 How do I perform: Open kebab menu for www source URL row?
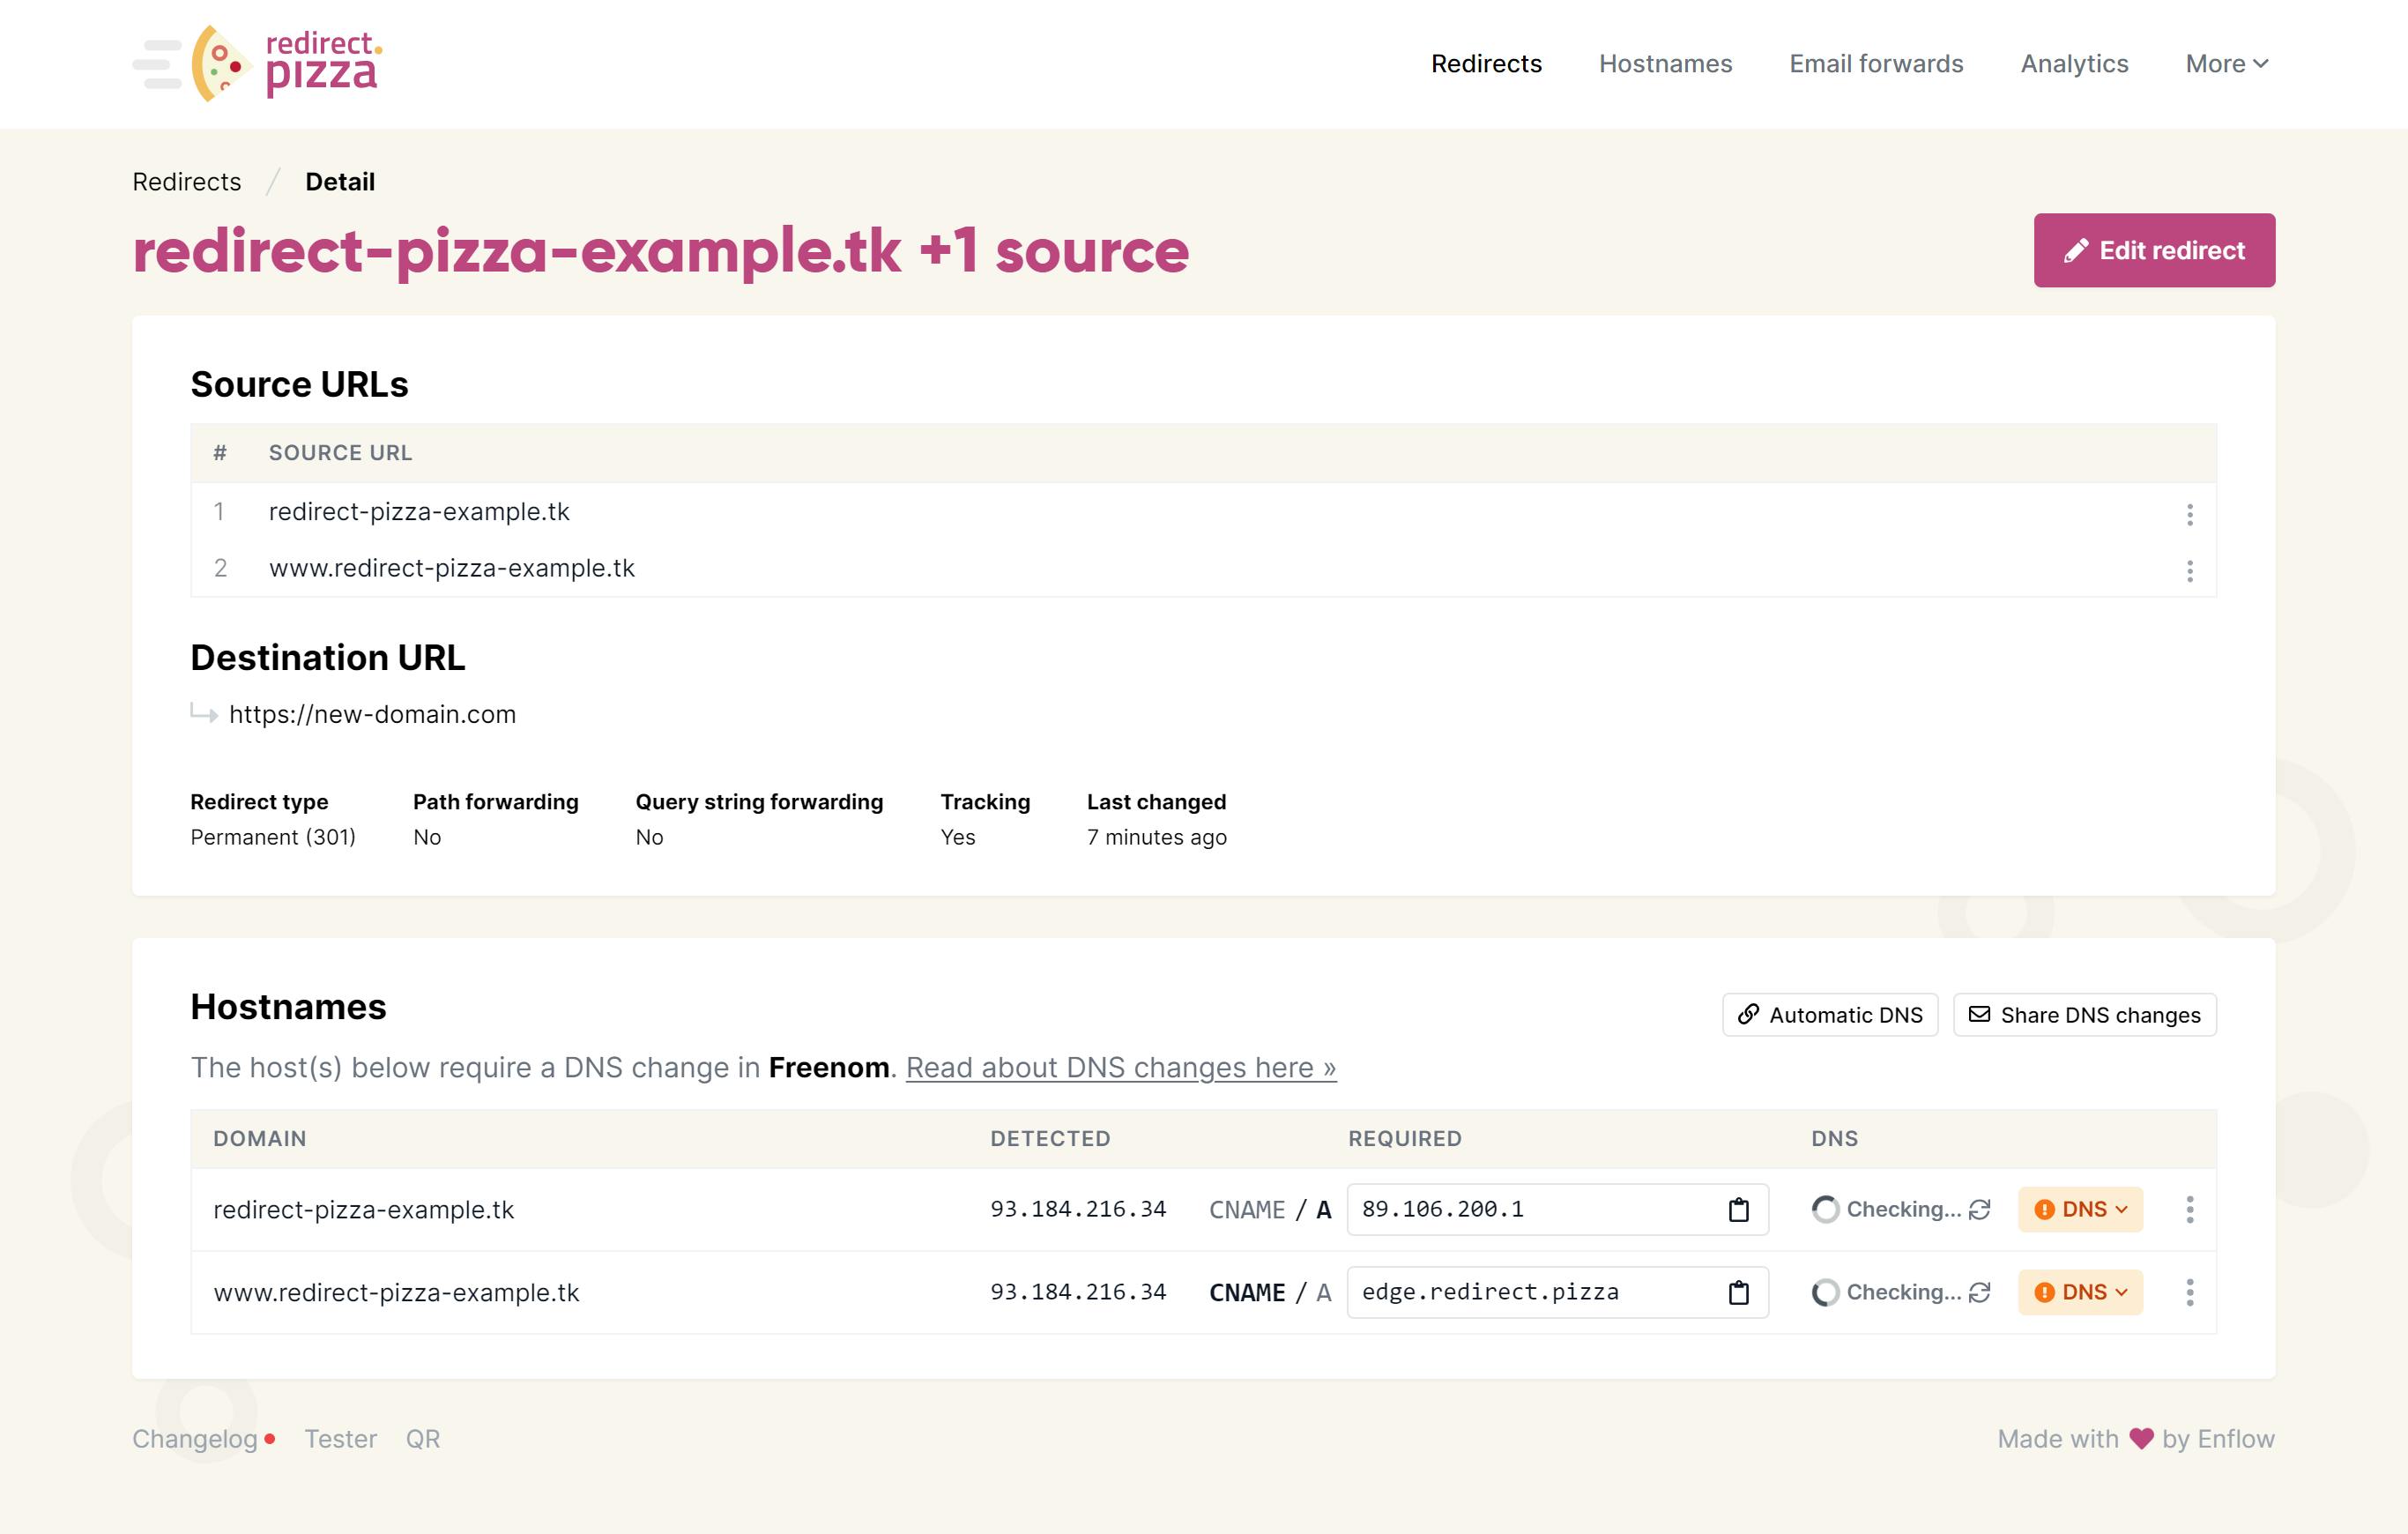(2189, 571)
